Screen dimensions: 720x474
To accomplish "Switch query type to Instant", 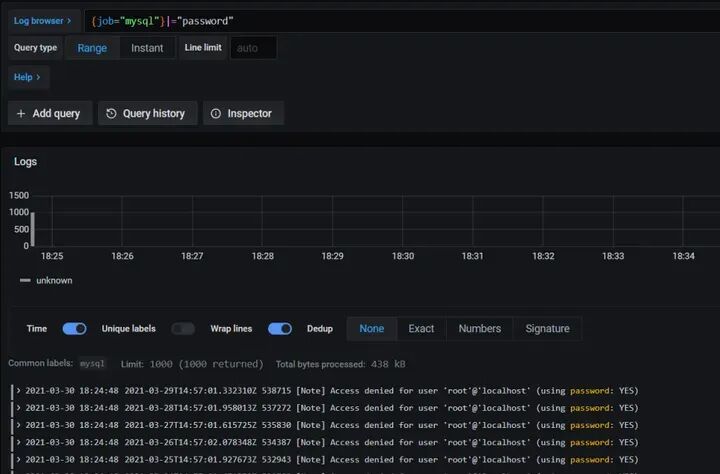I will 147,48.
